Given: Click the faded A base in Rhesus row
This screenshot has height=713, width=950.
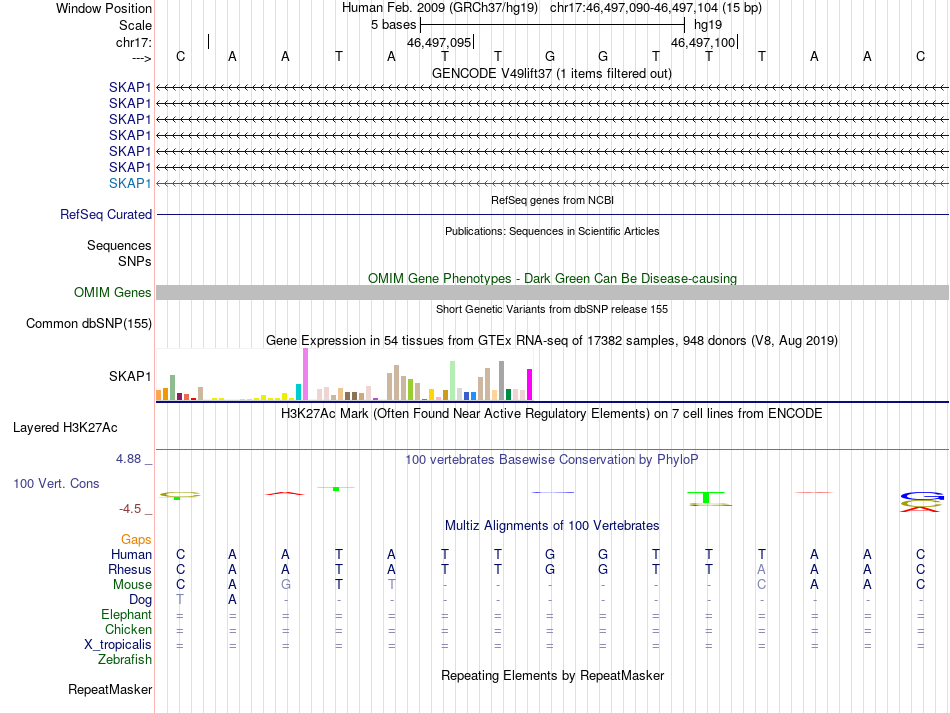Looking at the screenshot, I should tap(762, 569).
